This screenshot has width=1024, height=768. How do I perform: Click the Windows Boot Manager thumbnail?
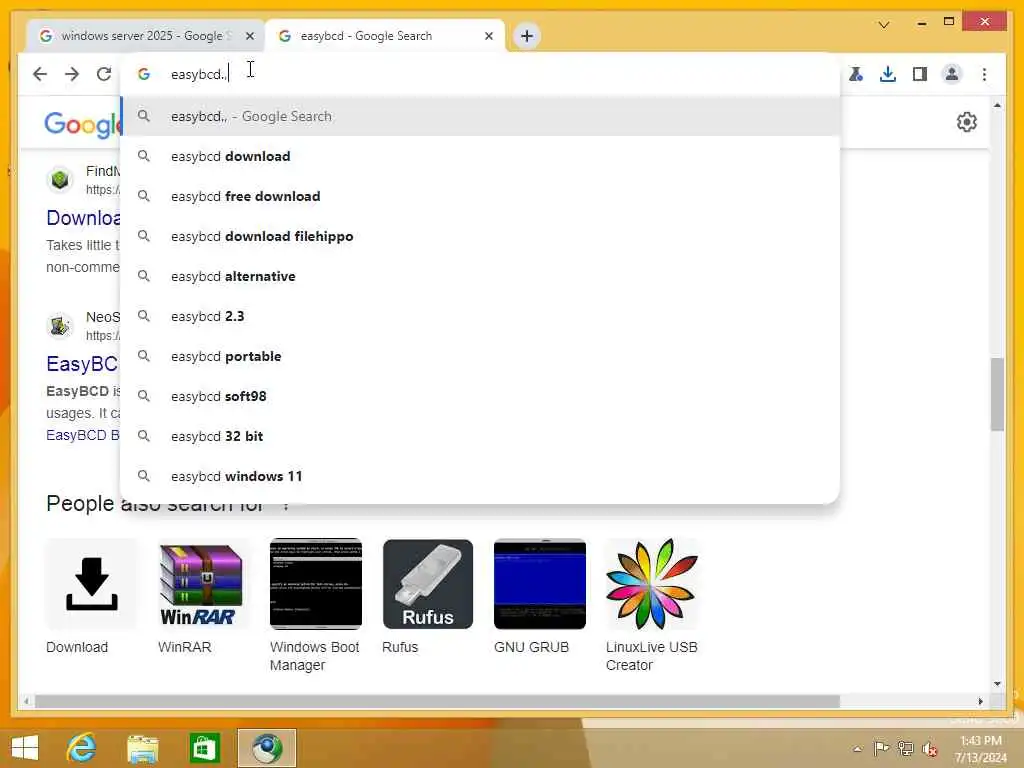point(315,584)
